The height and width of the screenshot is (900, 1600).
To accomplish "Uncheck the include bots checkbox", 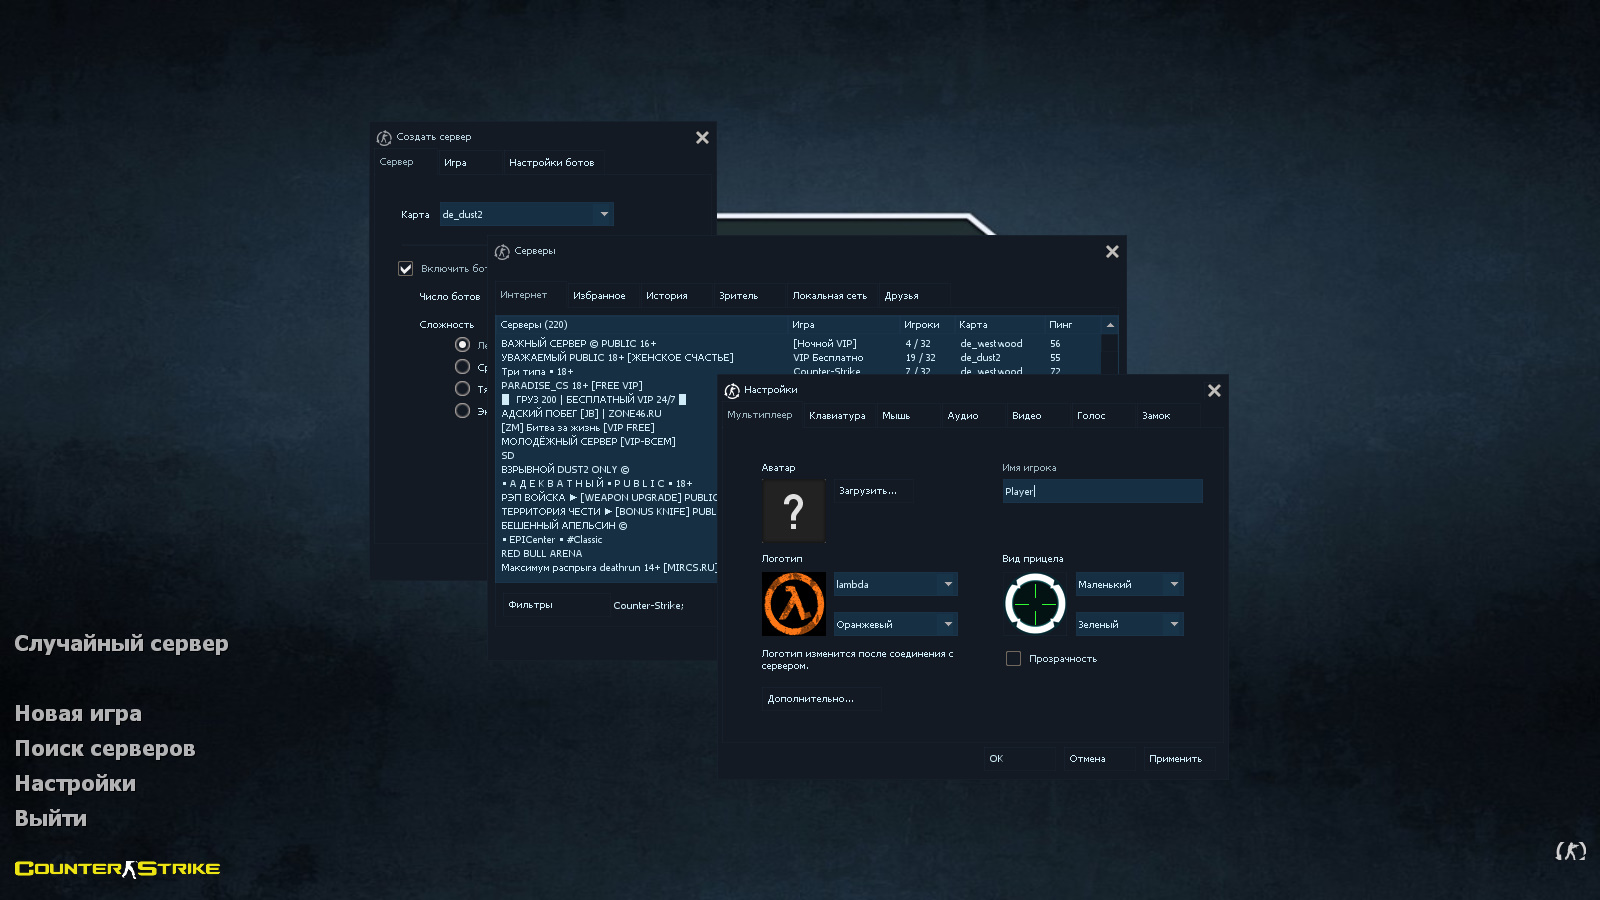I will pos(406,269).
